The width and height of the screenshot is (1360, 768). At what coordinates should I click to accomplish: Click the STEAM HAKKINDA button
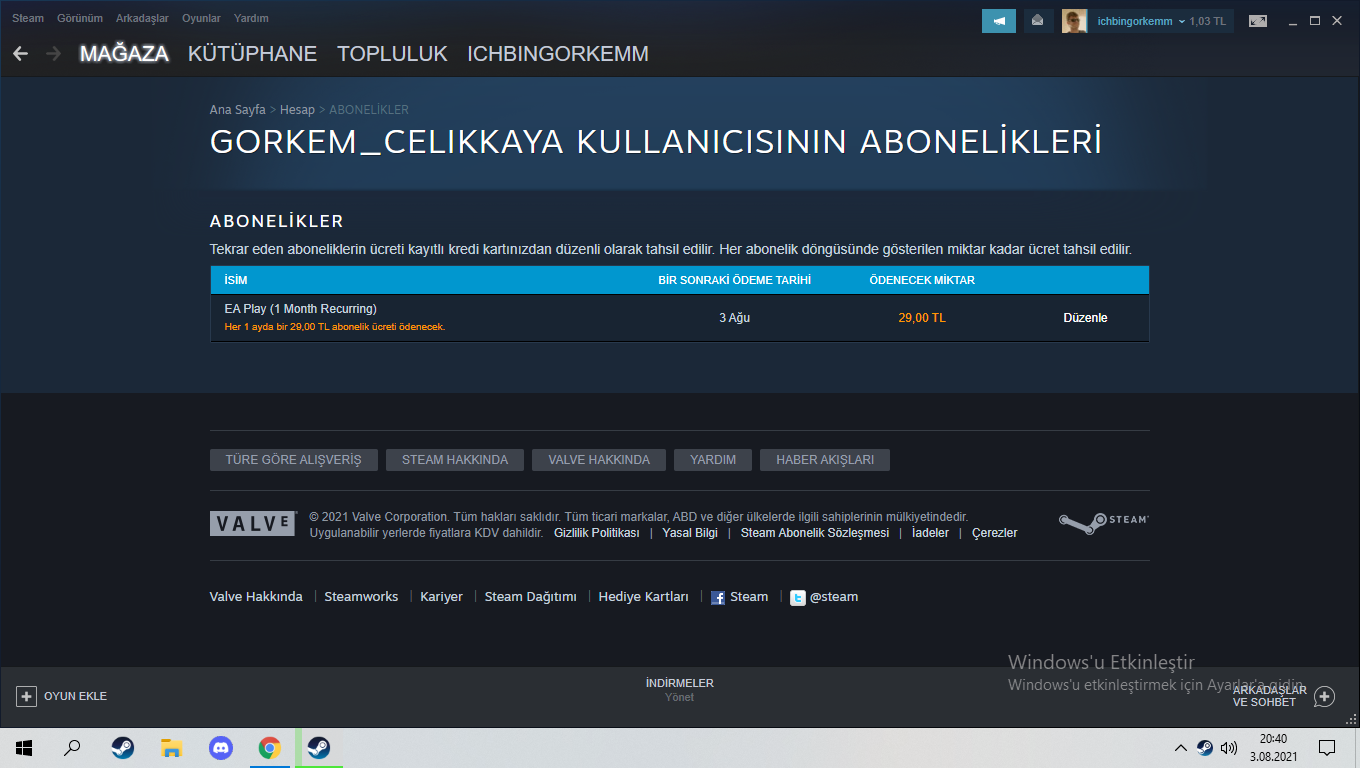pyautogui.click(x=455, y=460)
